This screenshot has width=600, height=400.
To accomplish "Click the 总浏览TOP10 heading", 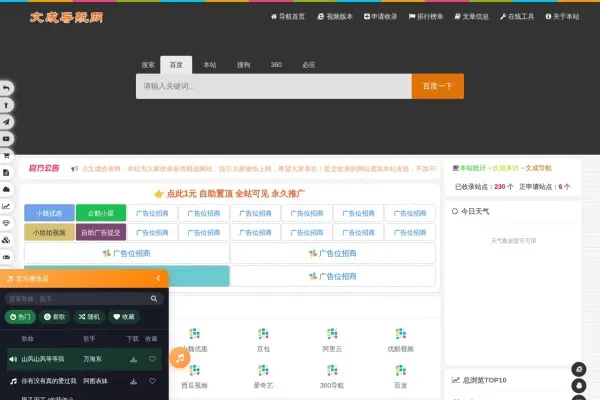I will 479,380.
